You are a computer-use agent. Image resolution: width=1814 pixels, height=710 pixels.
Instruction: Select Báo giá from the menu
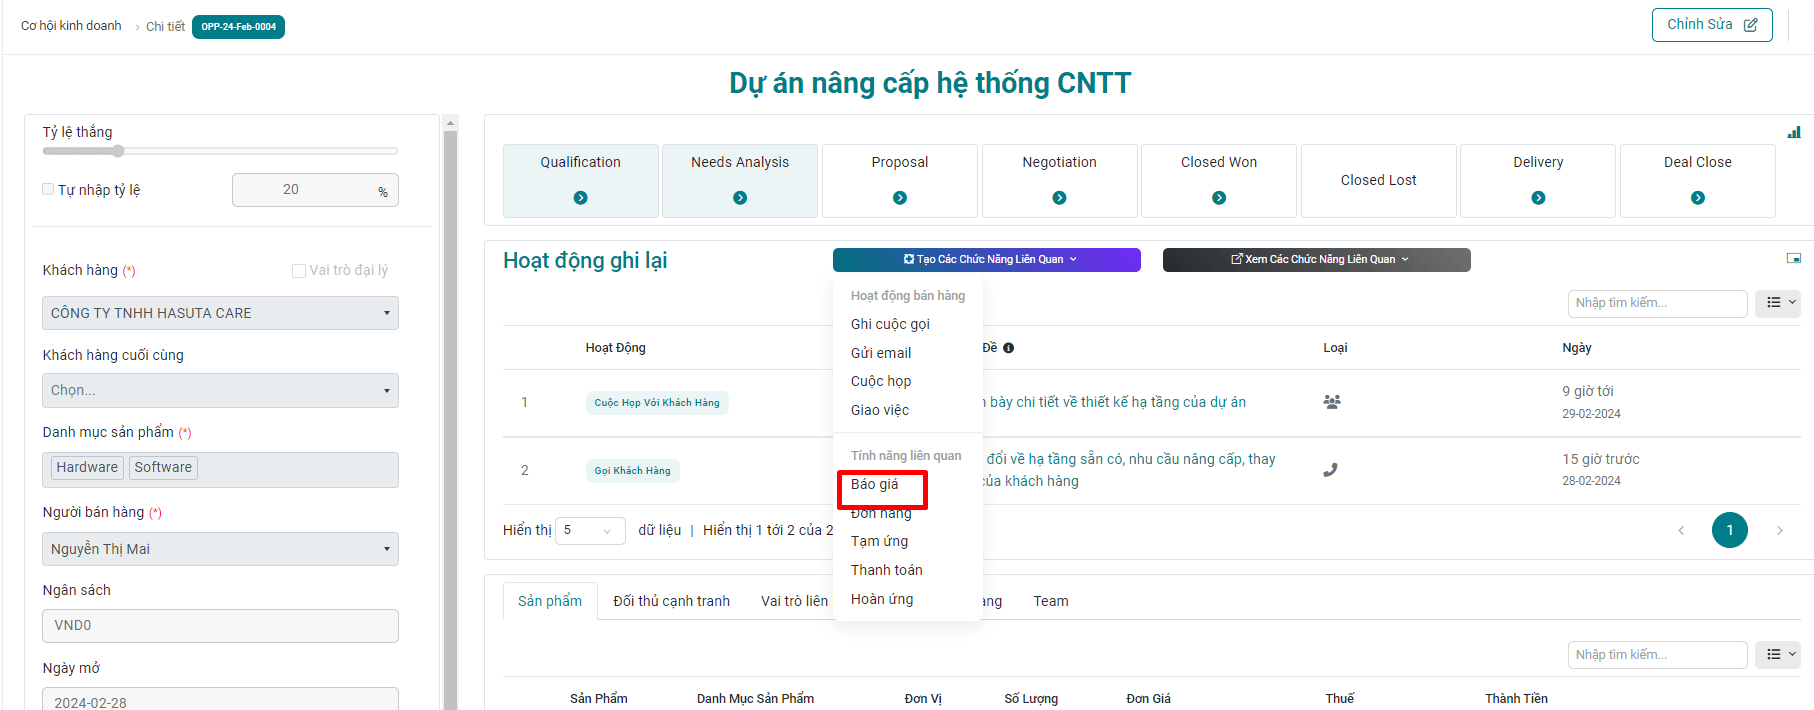coord(875,485)
